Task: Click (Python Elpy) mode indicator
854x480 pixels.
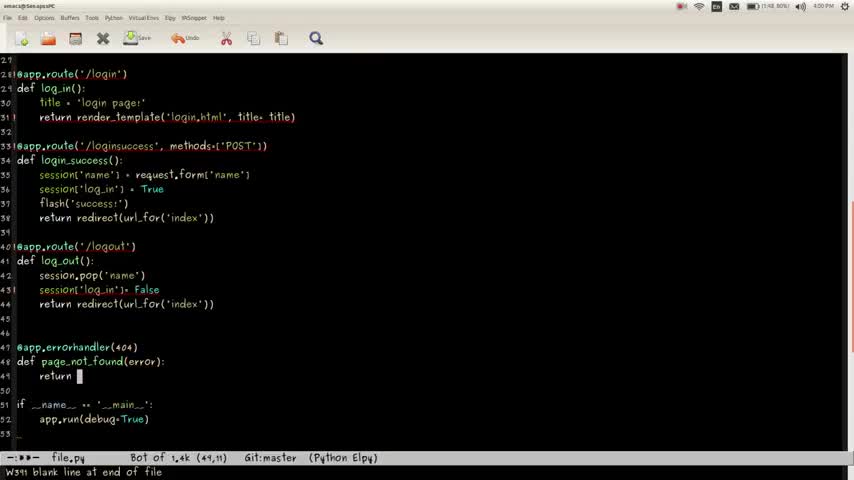Action: (343, 458)
